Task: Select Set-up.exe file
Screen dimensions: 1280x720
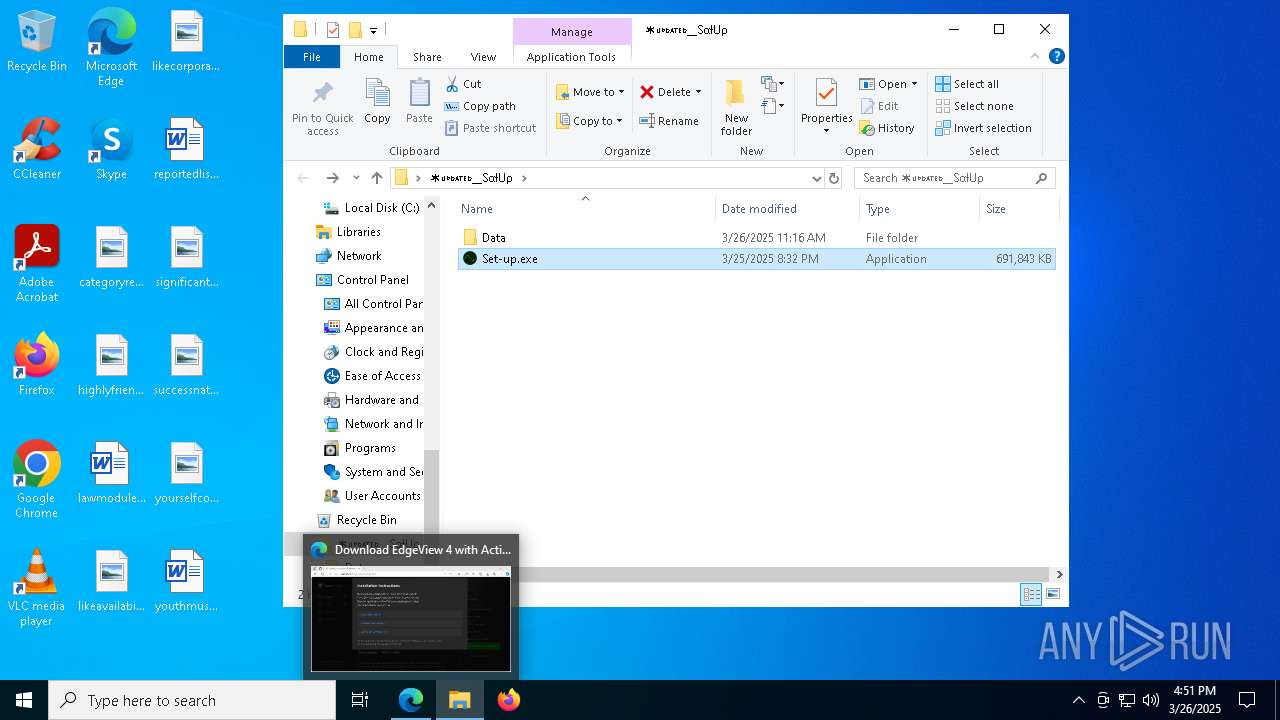Action: click(x=757, y=259)
